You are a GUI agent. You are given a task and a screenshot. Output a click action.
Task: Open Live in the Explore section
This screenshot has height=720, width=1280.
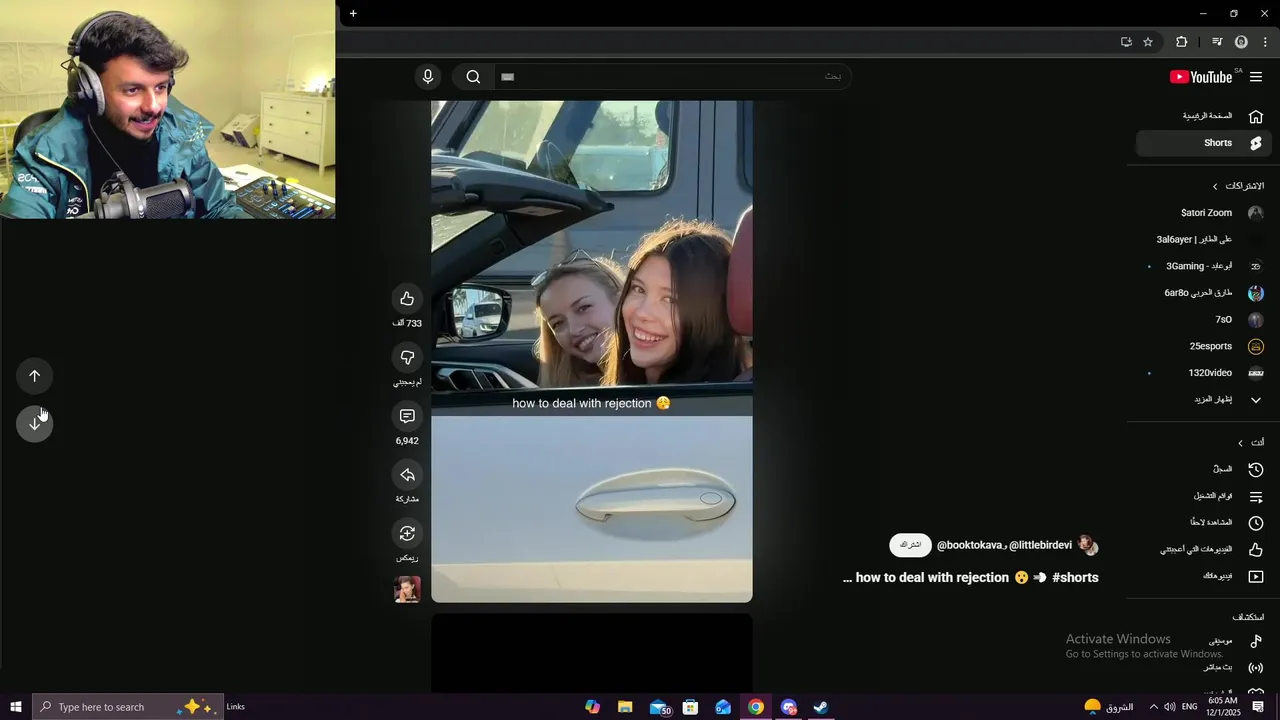[1203, 667]
